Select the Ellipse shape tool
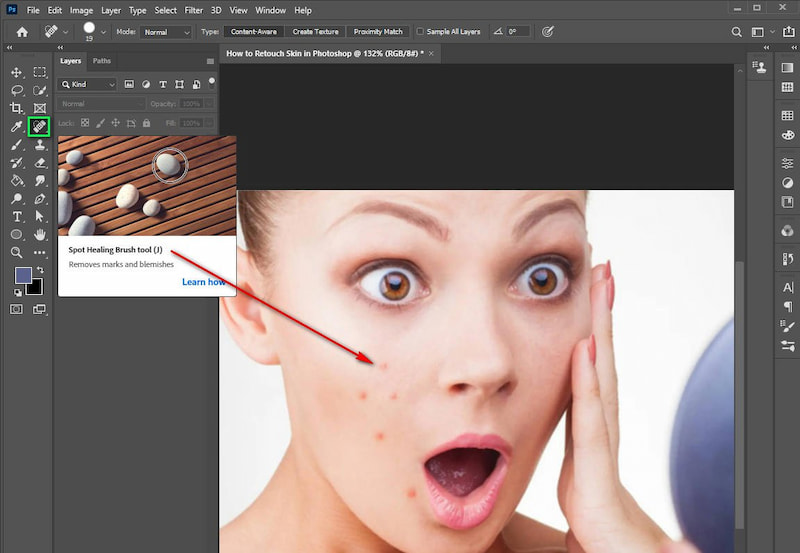 [16, 234]
